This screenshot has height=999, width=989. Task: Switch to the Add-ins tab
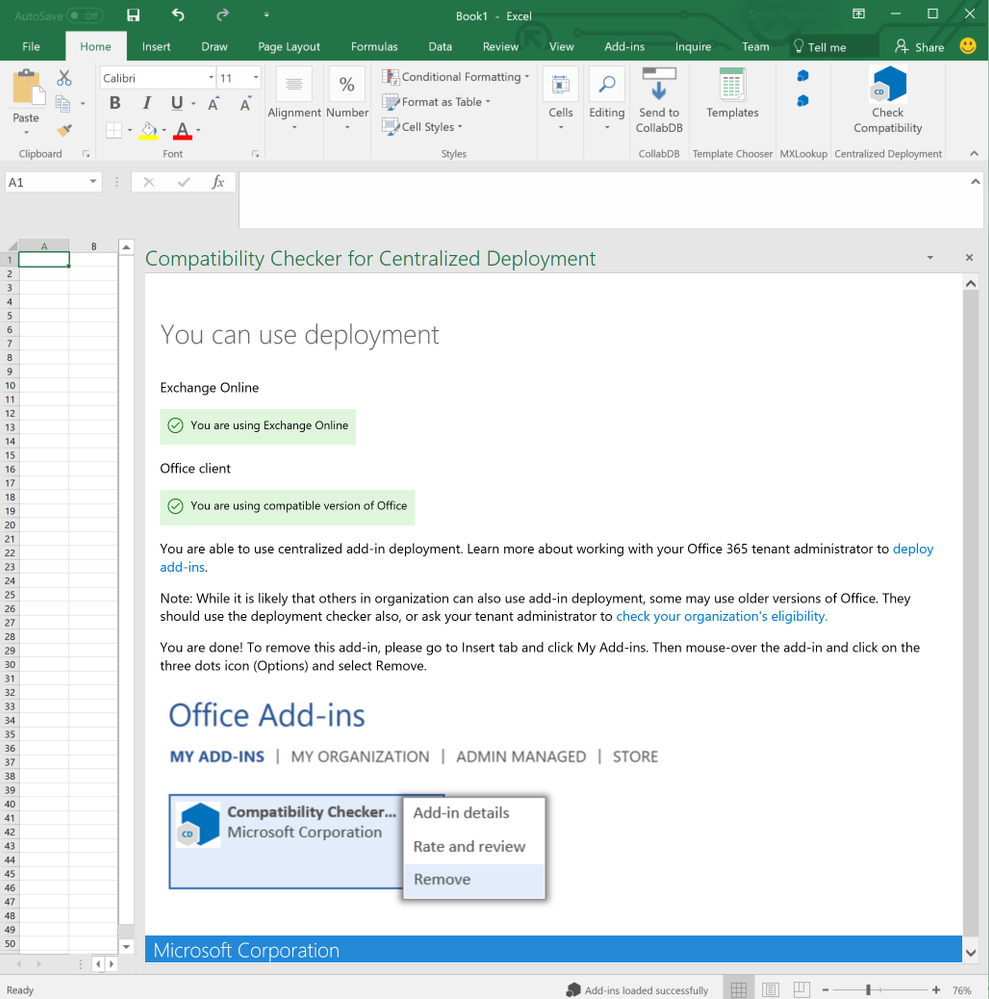coord(624,47)
